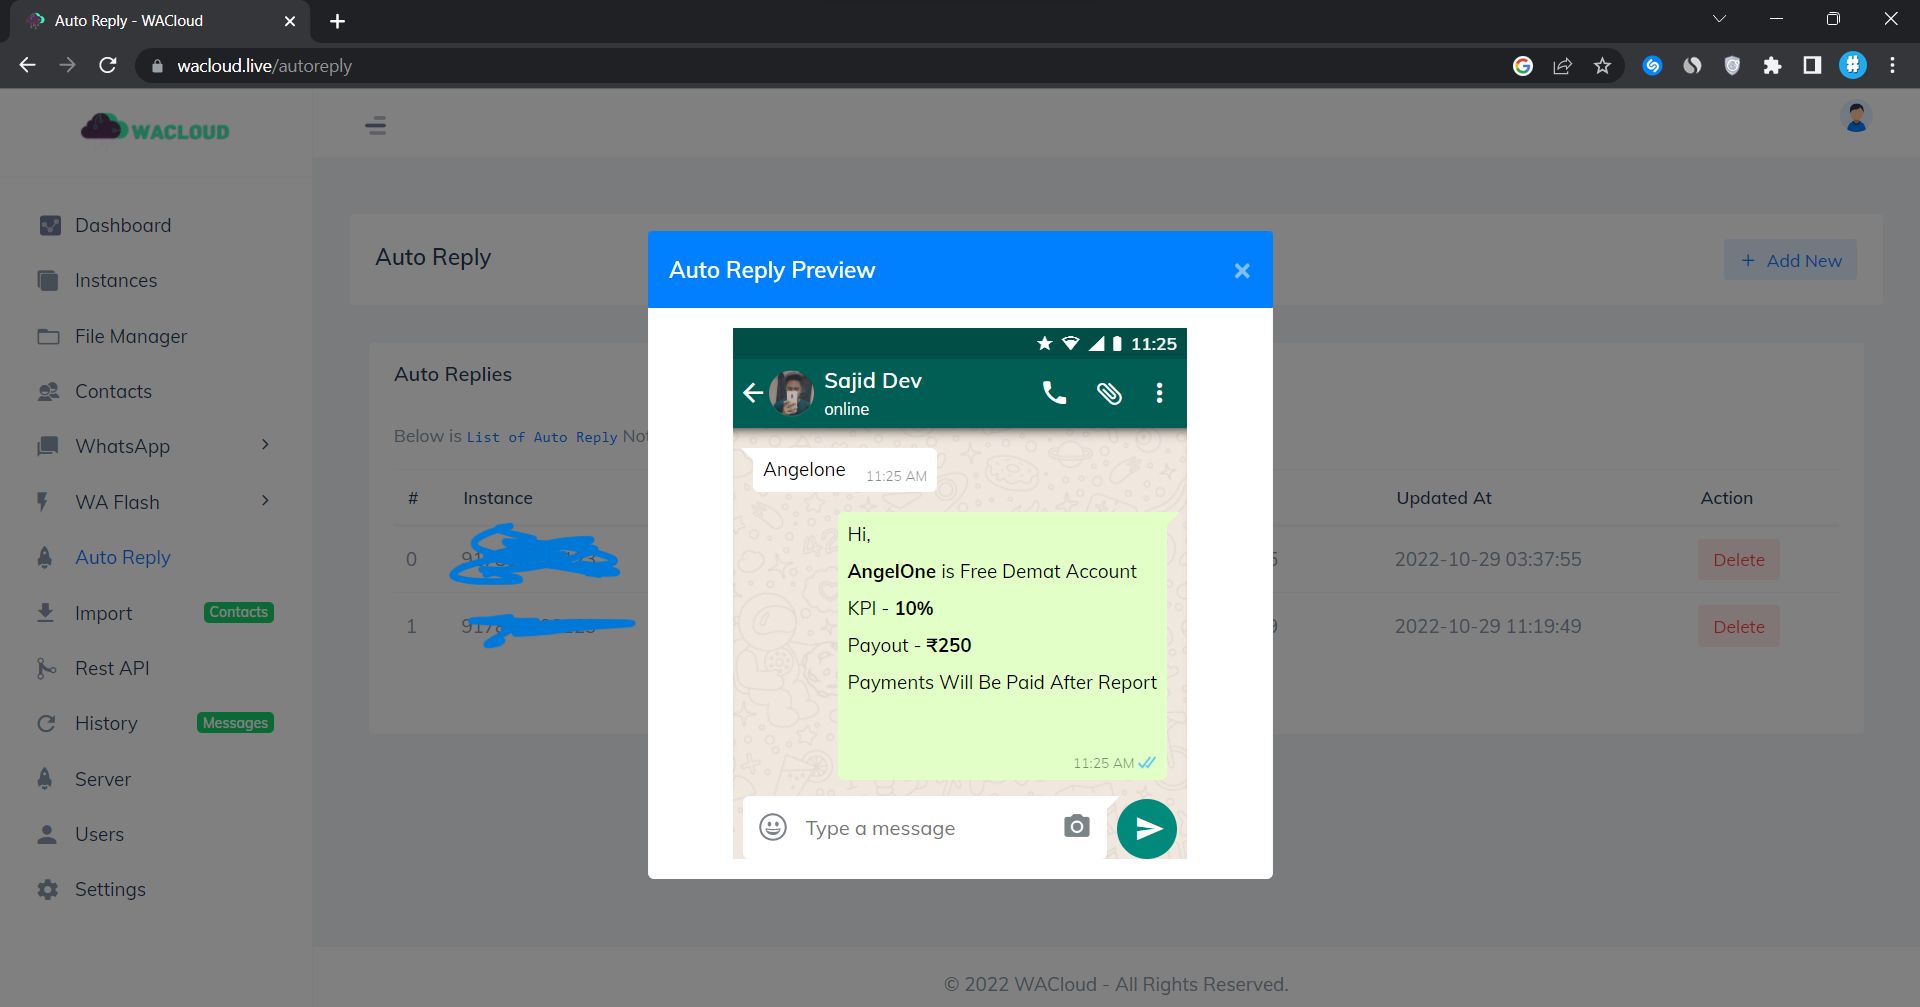Click the 'Payout - ₹250' line in the reply
The height and width of the screenshot is (1007, 1920).
[909, 645]
